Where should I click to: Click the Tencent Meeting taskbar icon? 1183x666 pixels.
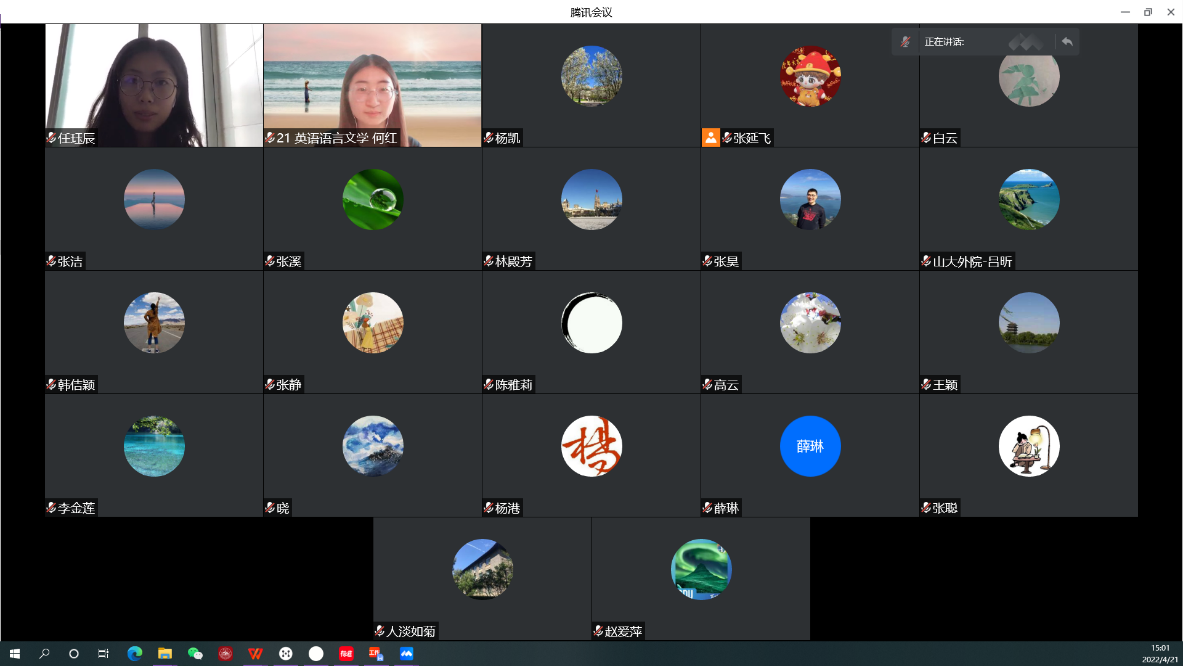[406, 654]
